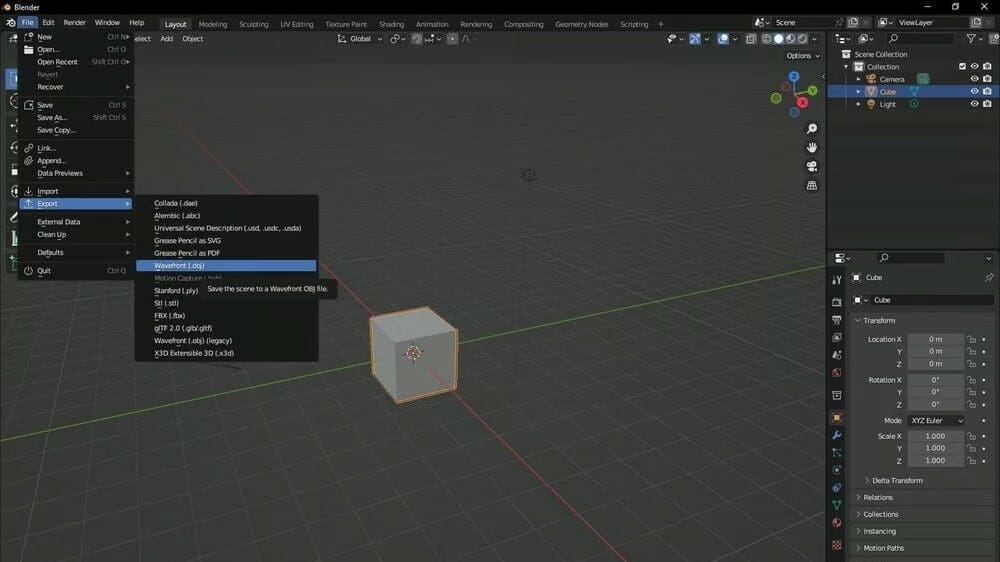Open the Options dropdown in viewport
Image resolution: width=1000 pixels, height=562 pixels.
pos(802,55)
